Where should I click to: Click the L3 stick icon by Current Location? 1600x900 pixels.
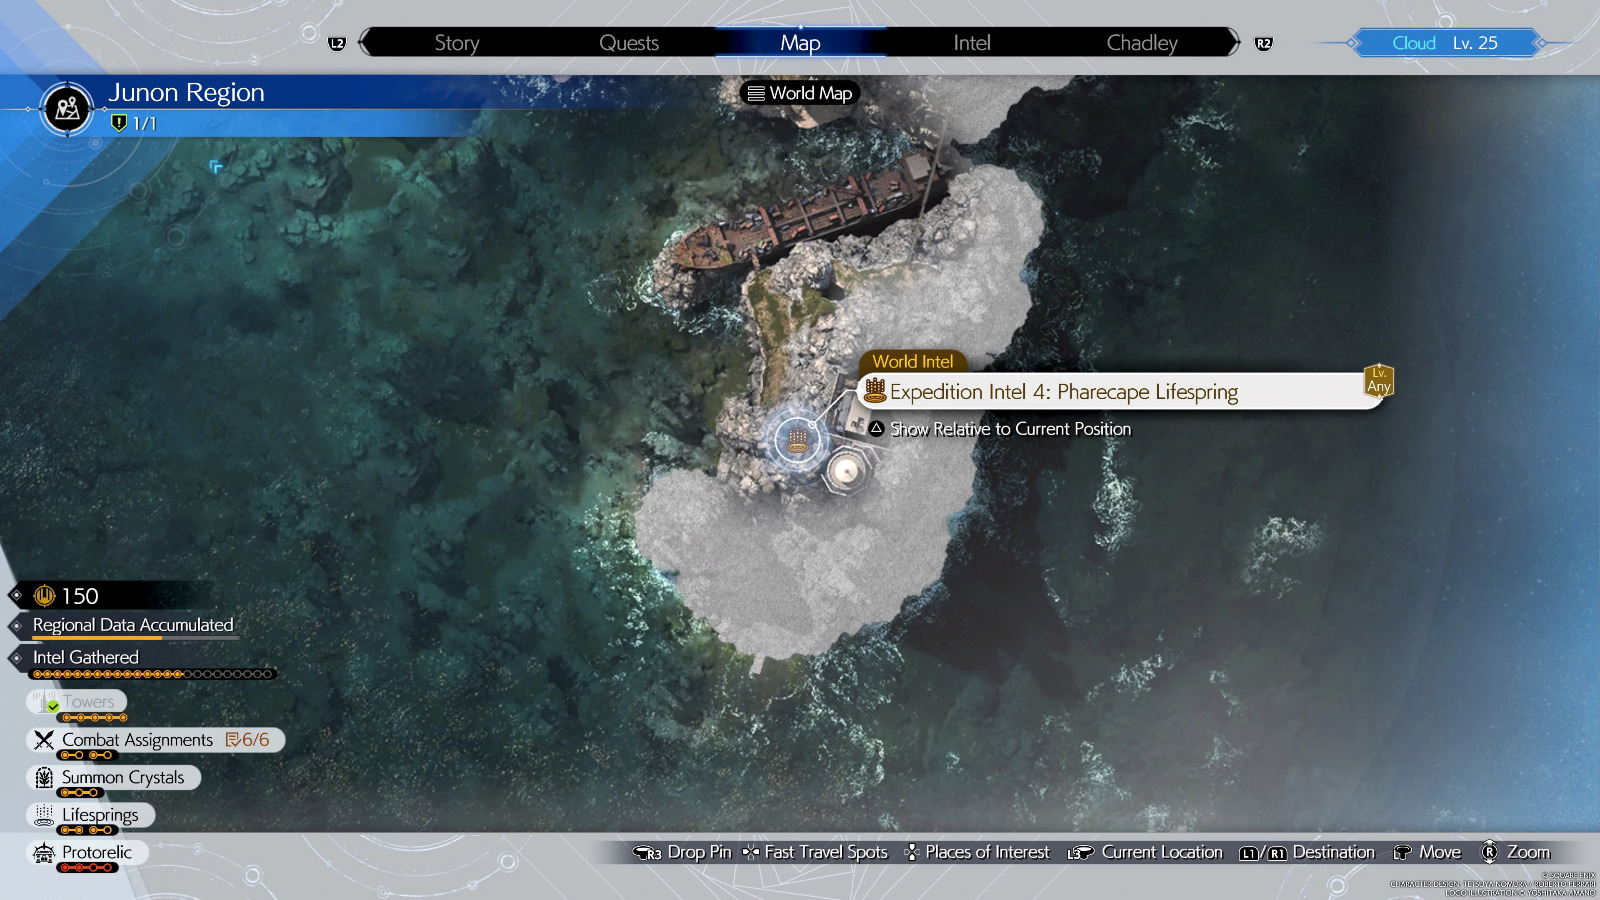point(1080,853)
